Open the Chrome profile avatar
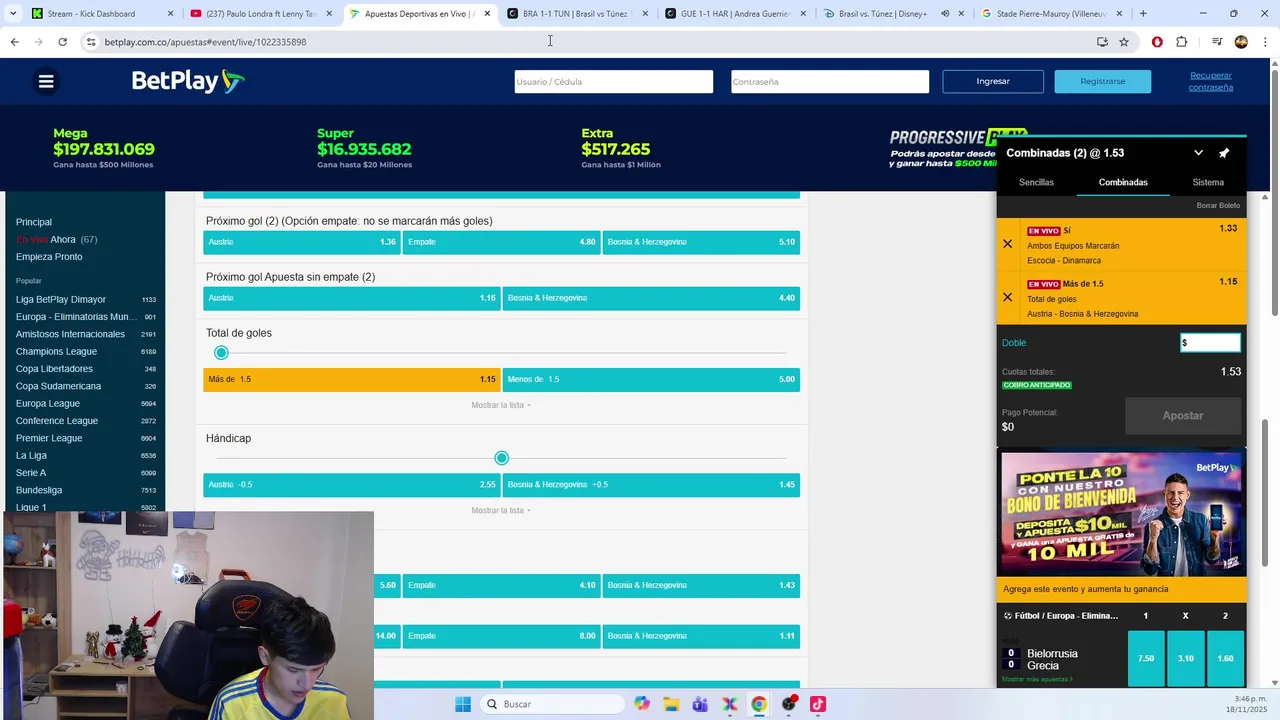Image resolution: width=1280 pixels, height=720 pixels. click(1241, 42)
